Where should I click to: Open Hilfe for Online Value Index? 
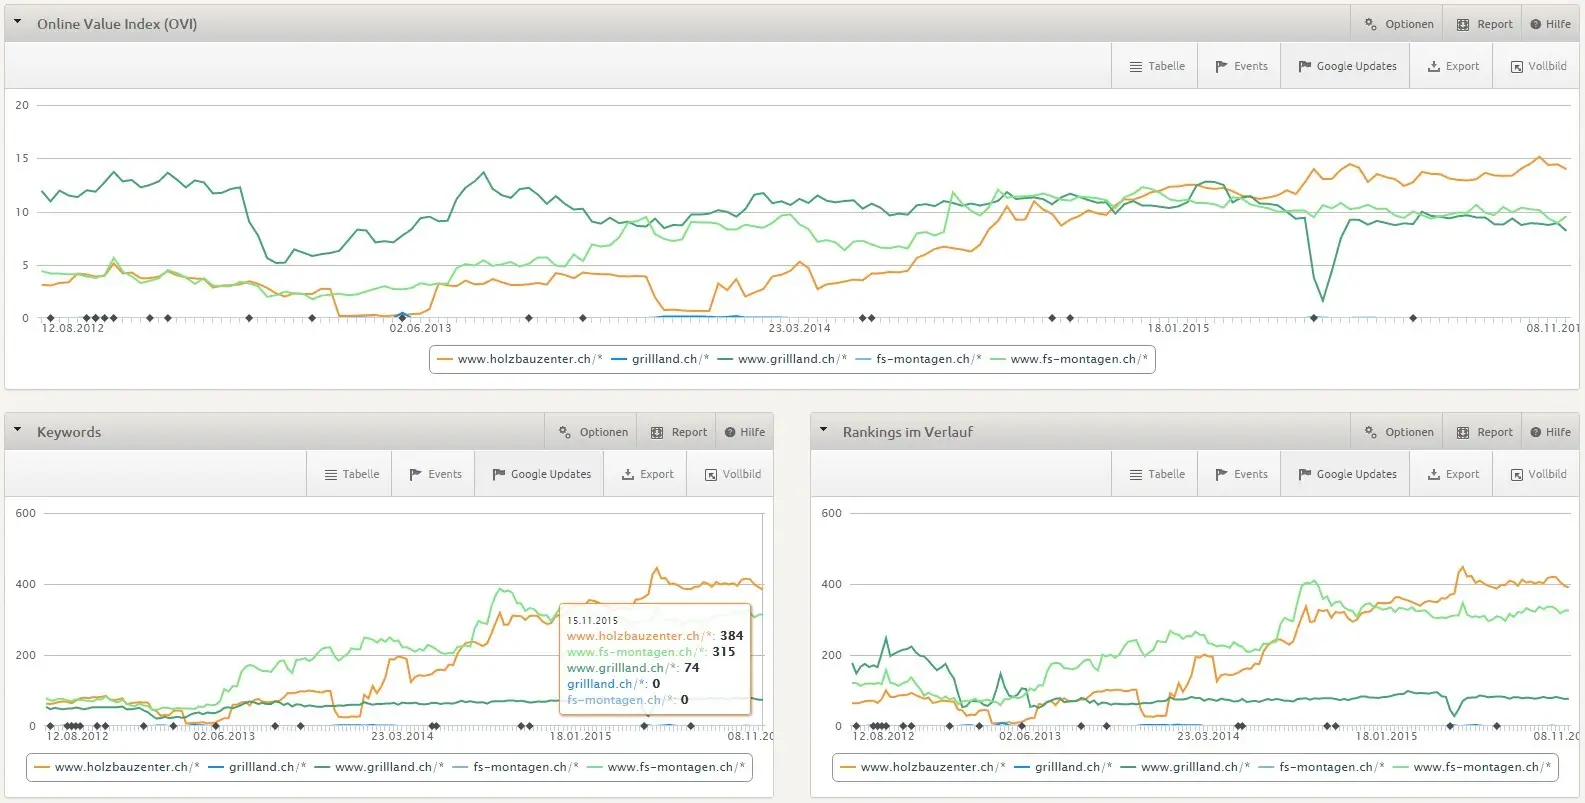[1550, 24]
